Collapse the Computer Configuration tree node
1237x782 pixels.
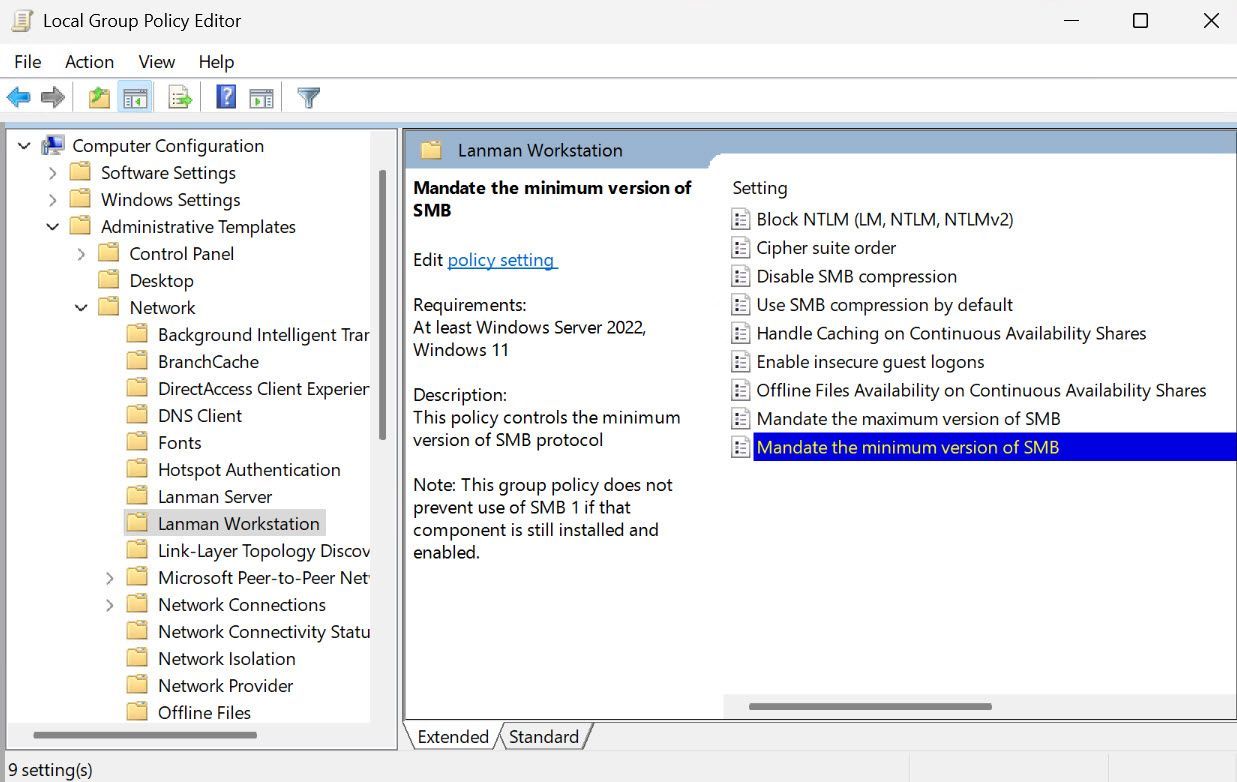23,145
